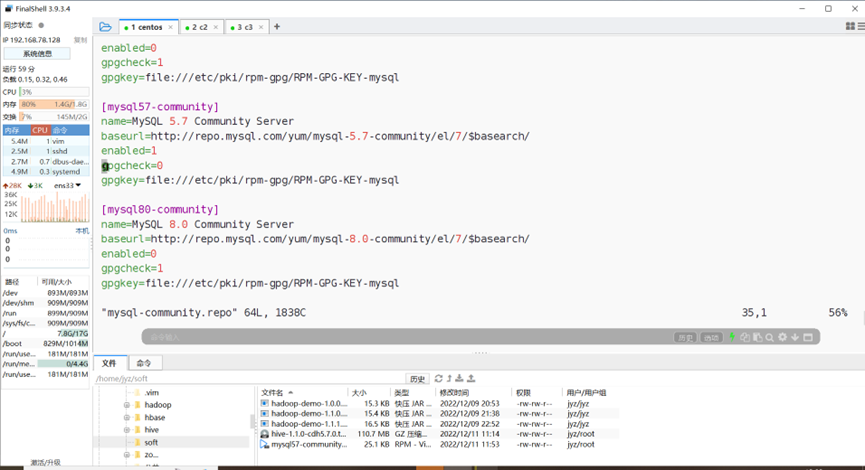
Task: Click the 本机 local latency label
Action: point(82,231)
